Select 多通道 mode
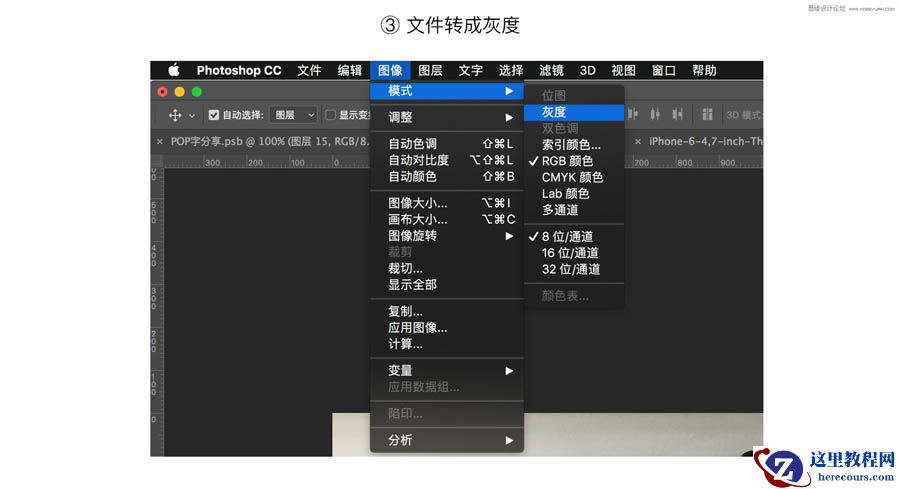The image size is (900, 489). (x=573, y=210)
